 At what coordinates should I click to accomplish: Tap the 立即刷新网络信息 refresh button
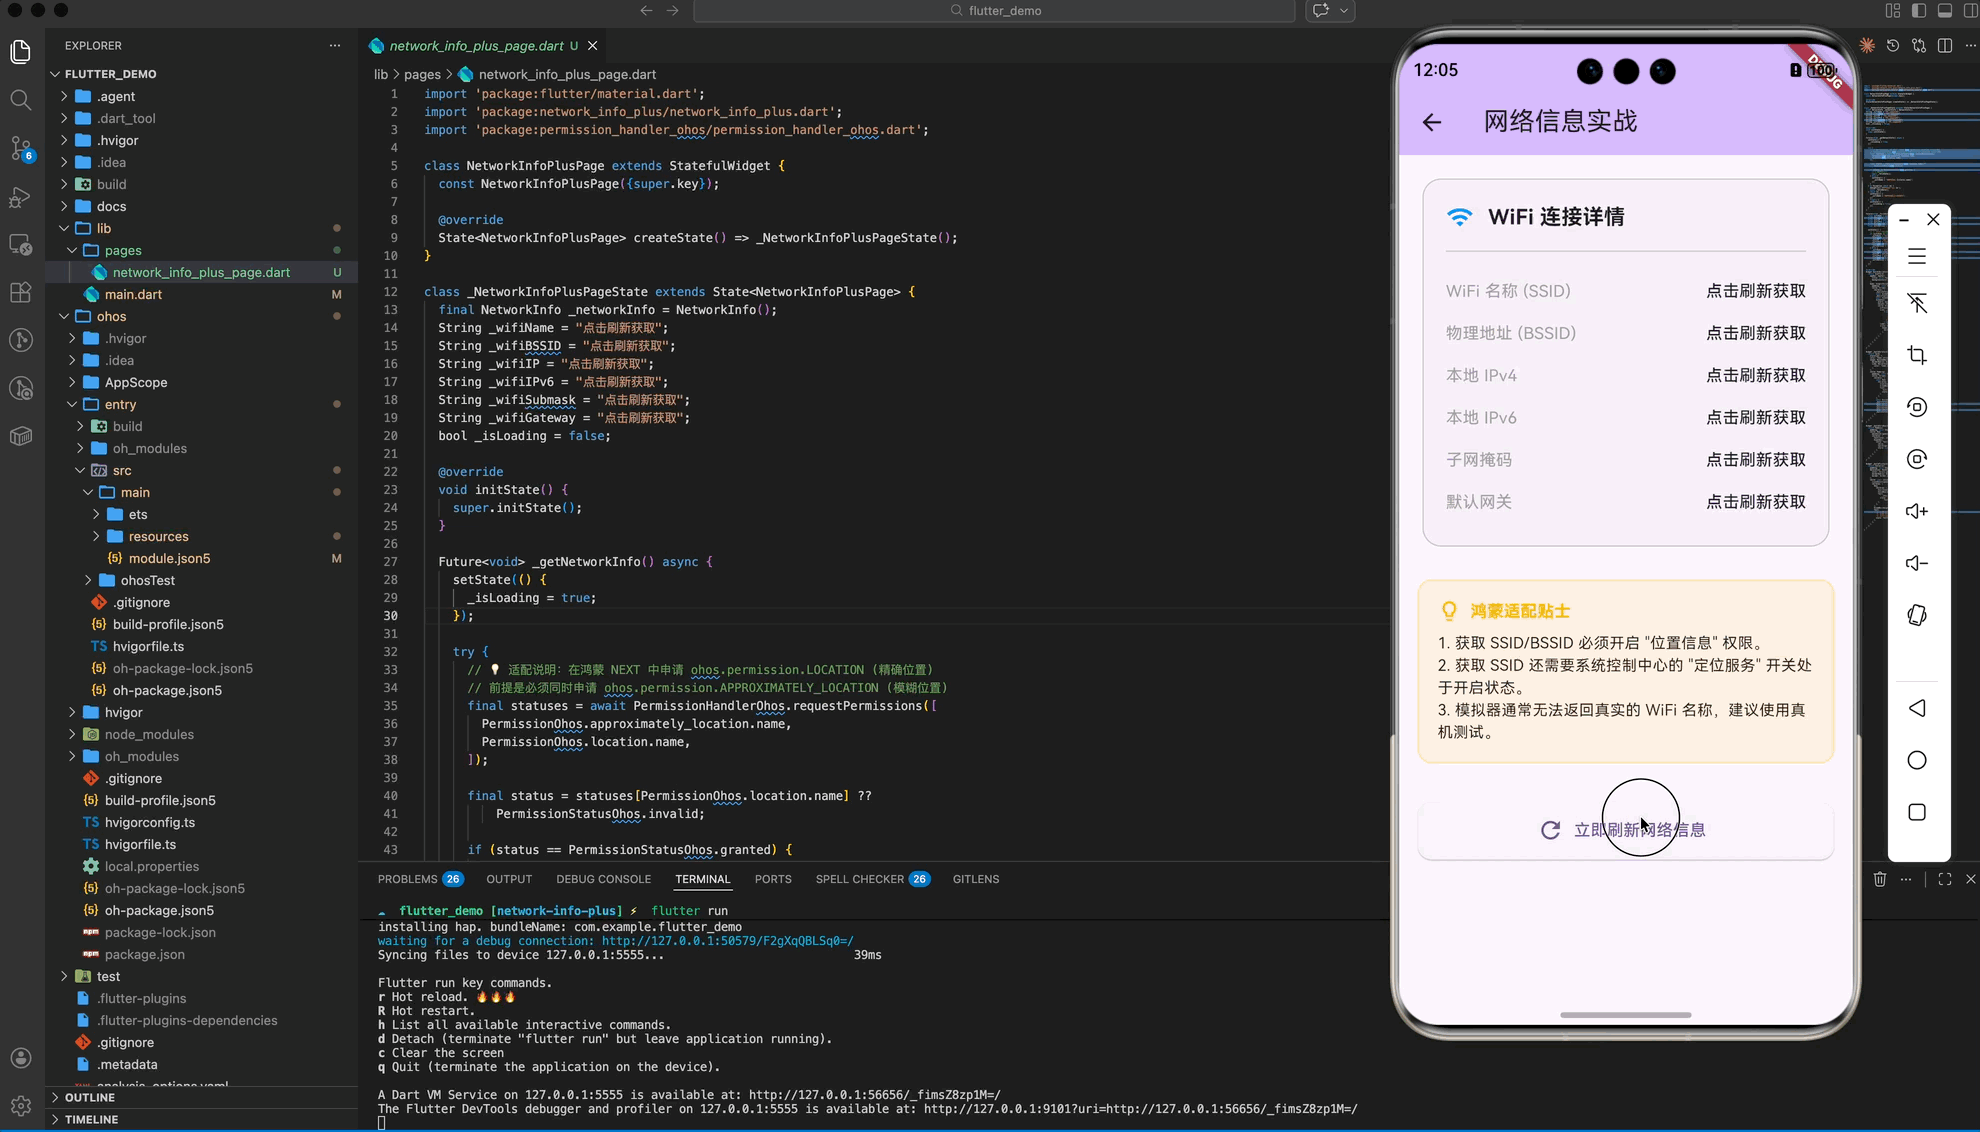pos(1625,830)
